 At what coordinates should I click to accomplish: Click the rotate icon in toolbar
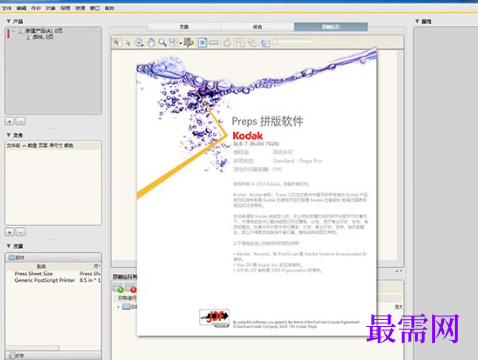click(x=227, y=42)
